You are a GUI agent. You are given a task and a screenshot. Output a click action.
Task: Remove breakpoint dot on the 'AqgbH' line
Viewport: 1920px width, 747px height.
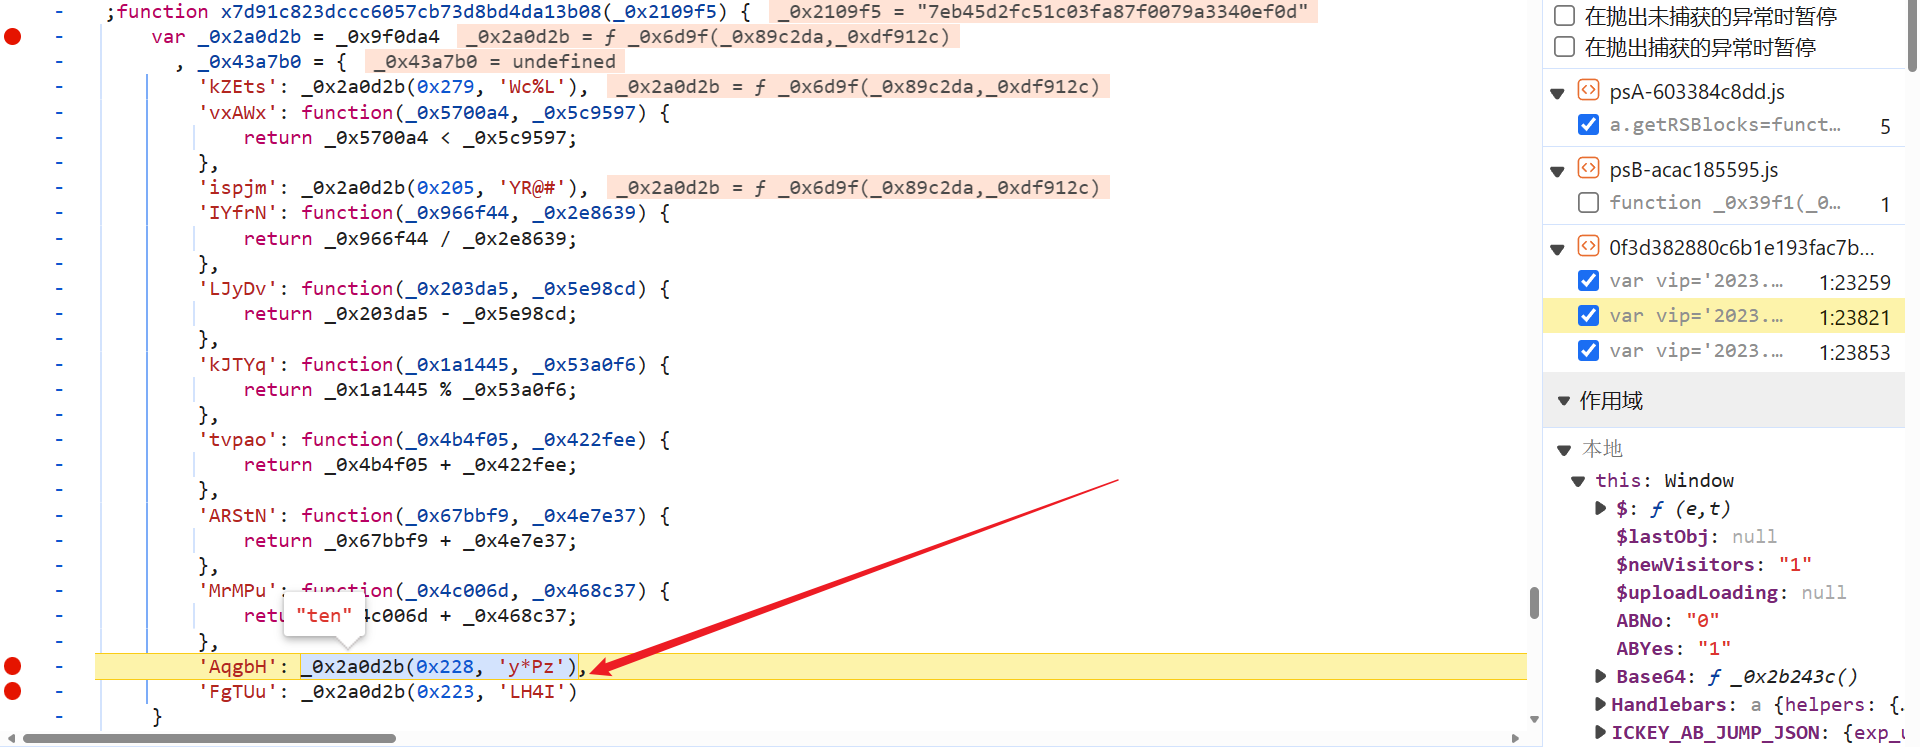click(x=13, y=666)
